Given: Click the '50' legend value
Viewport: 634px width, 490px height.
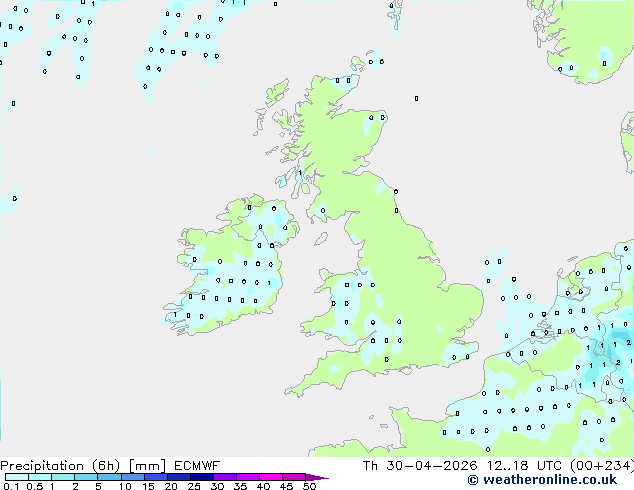Looking at the screenshot, I should (309, 486).
